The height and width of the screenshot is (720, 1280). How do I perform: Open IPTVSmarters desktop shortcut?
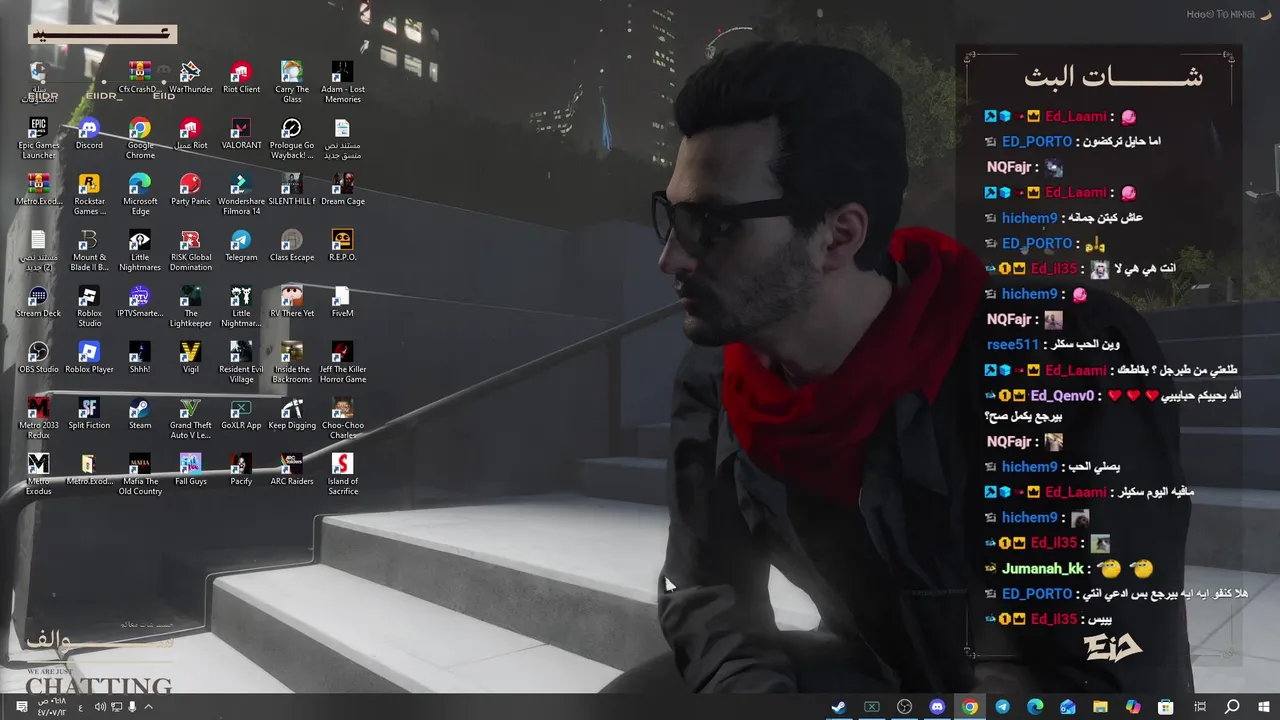coord(140,302)
